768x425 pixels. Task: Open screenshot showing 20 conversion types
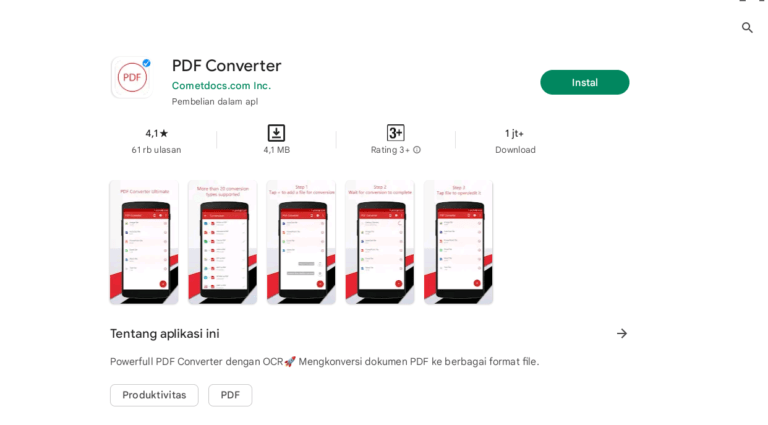(222, 242)
